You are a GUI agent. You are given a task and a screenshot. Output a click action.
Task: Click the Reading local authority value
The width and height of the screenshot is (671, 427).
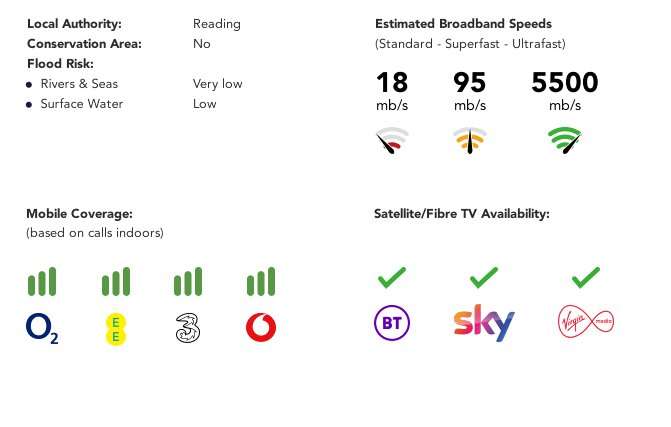pos(217,24)
